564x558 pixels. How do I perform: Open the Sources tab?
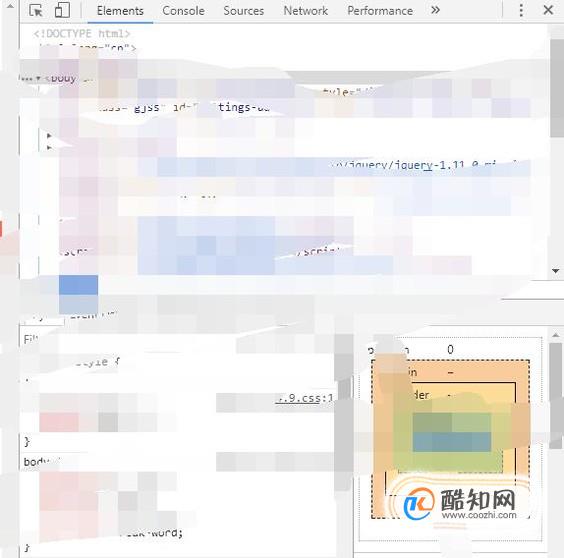[244, 11]
